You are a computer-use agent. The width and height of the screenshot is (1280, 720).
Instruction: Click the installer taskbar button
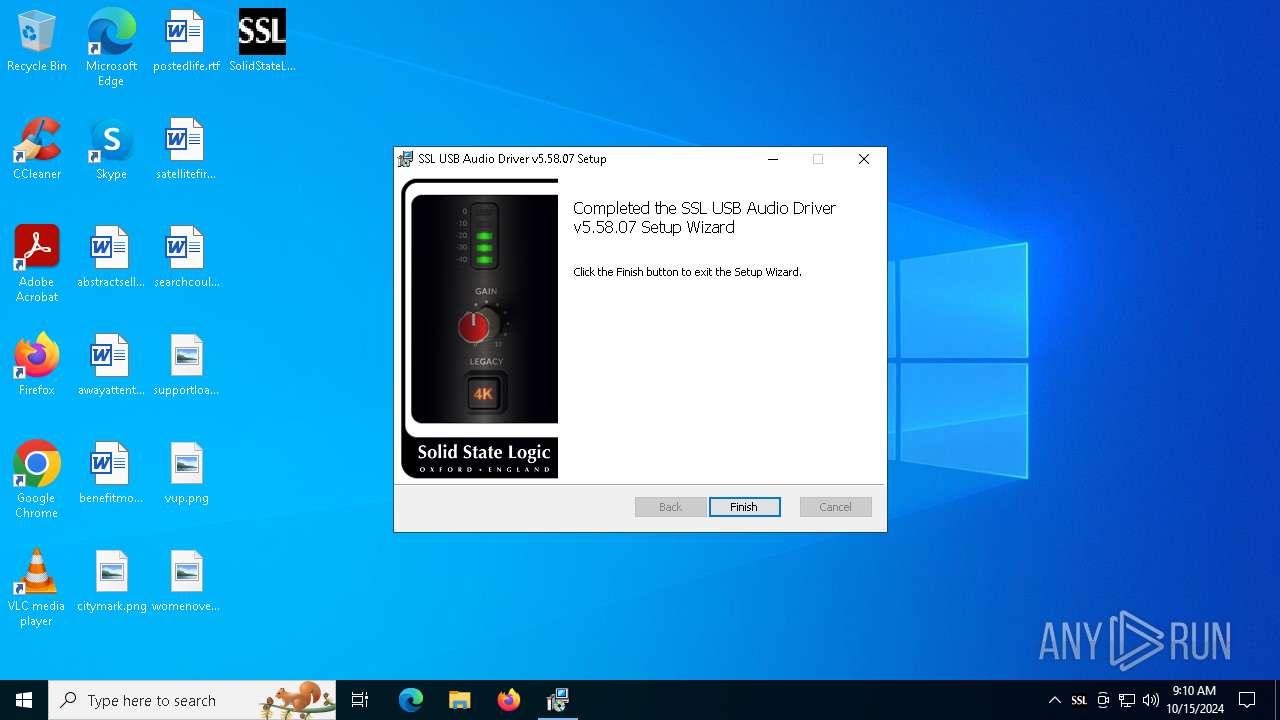[x=558, y=700]
